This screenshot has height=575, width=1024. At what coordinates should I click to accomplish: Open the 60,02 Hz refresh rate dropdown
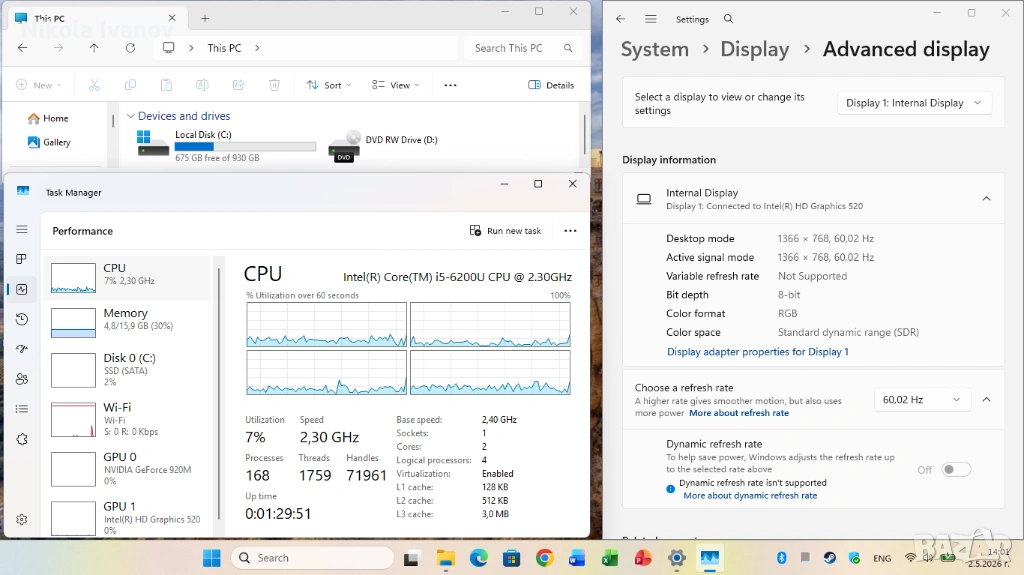921,399
